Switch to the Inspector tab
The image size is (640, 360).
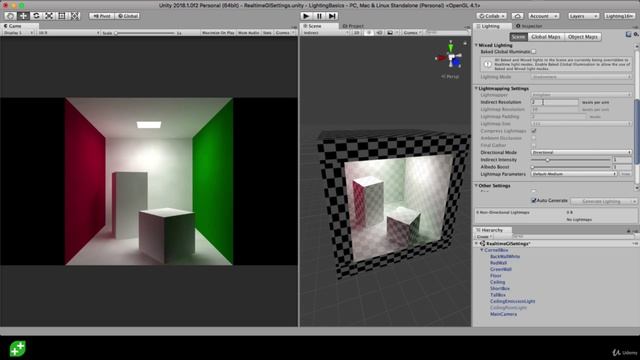(529, 26)
